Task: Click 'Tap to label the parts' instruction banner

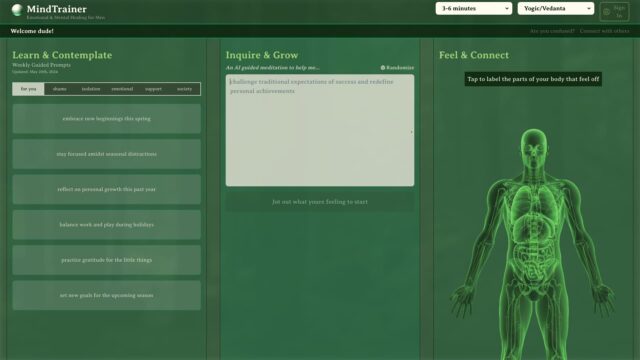Action: [533, 79]
